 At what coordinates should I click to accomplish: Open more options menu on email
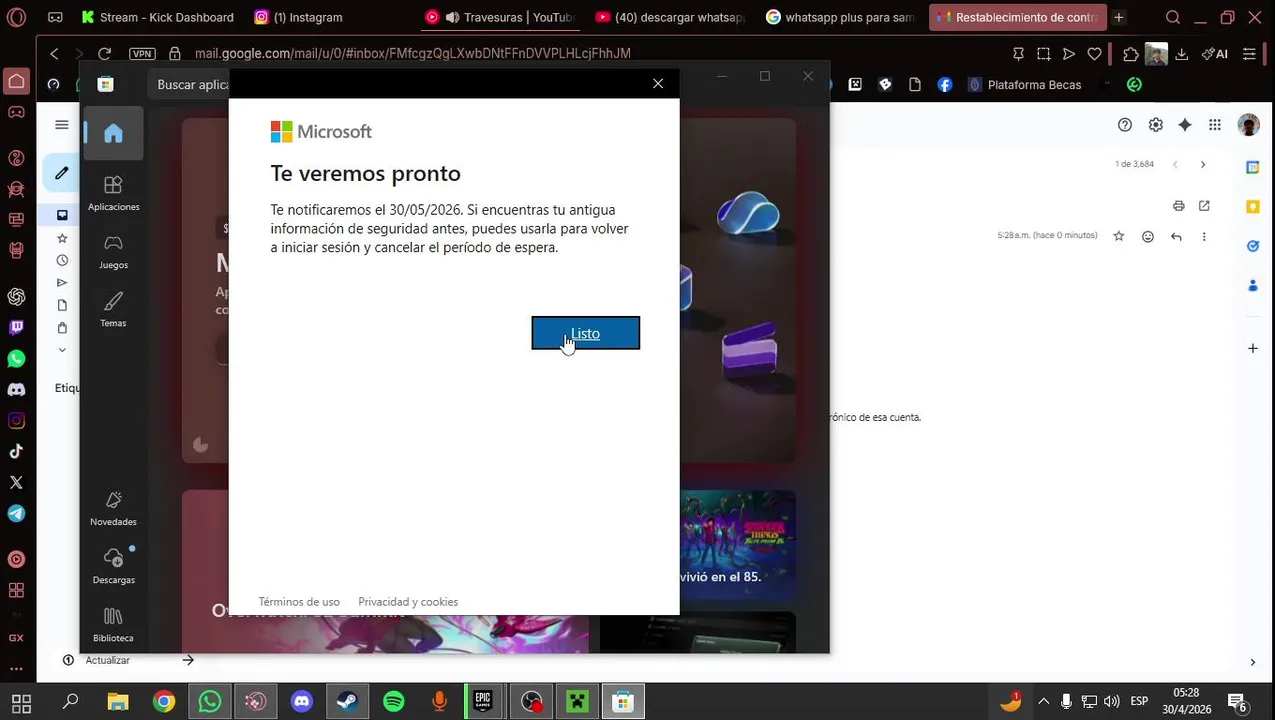(1205, 236)
